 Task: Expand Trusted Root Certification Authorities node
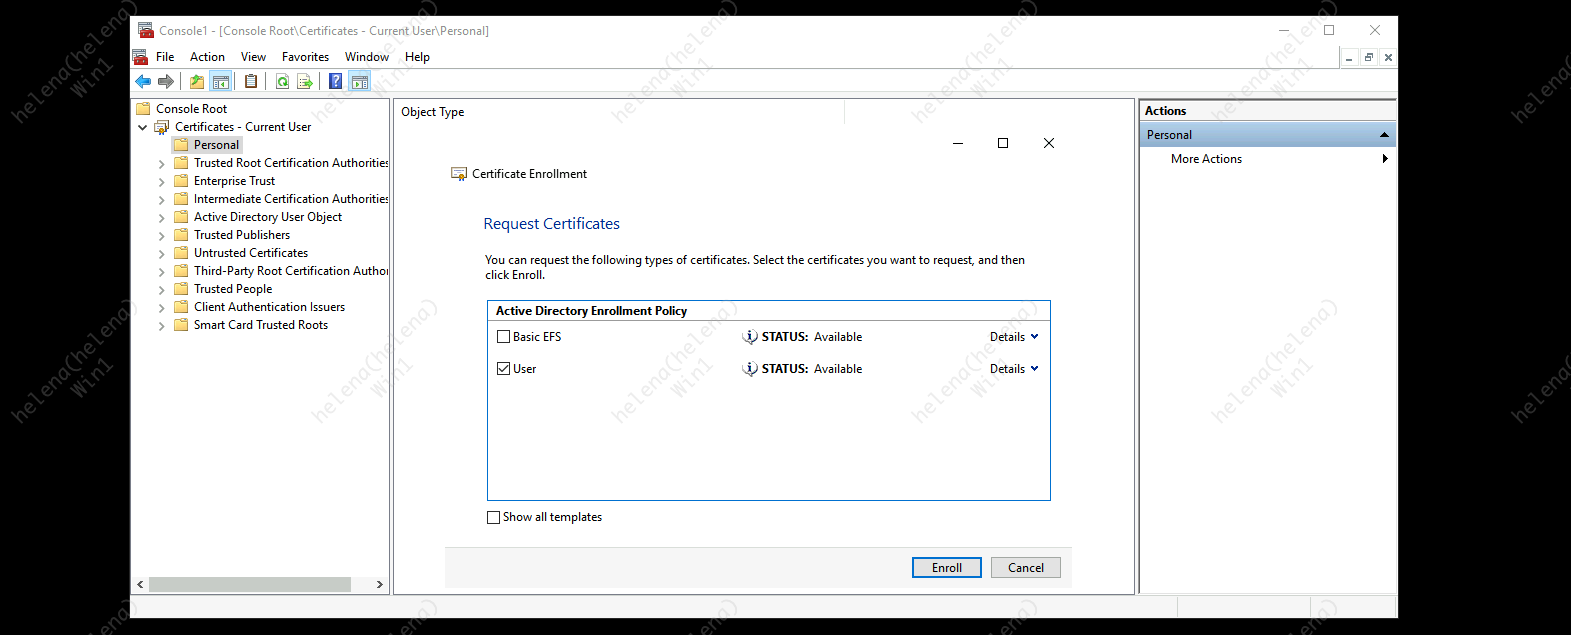pos(162,163)
